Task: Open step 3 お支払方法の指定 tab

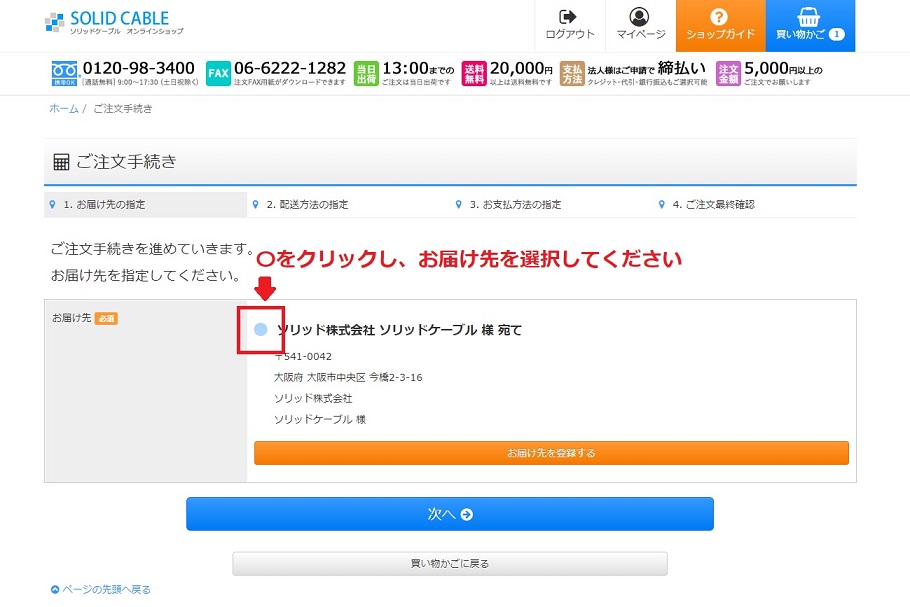Action: click(551, 204)
